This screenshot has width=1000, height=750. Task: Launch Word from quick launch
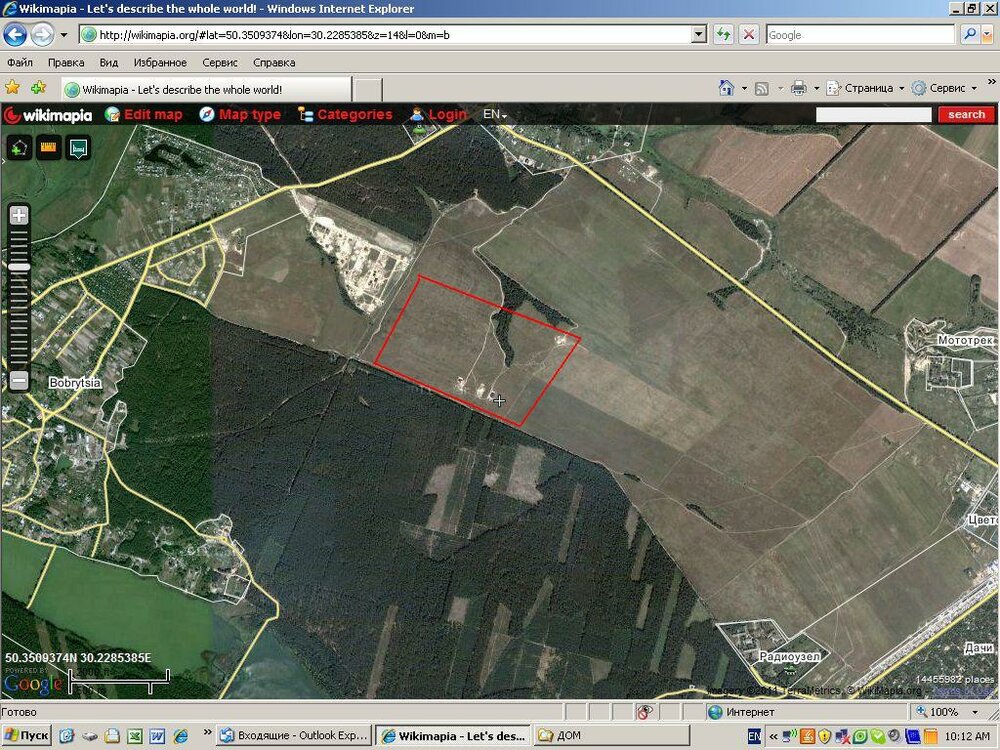[158, 736]
